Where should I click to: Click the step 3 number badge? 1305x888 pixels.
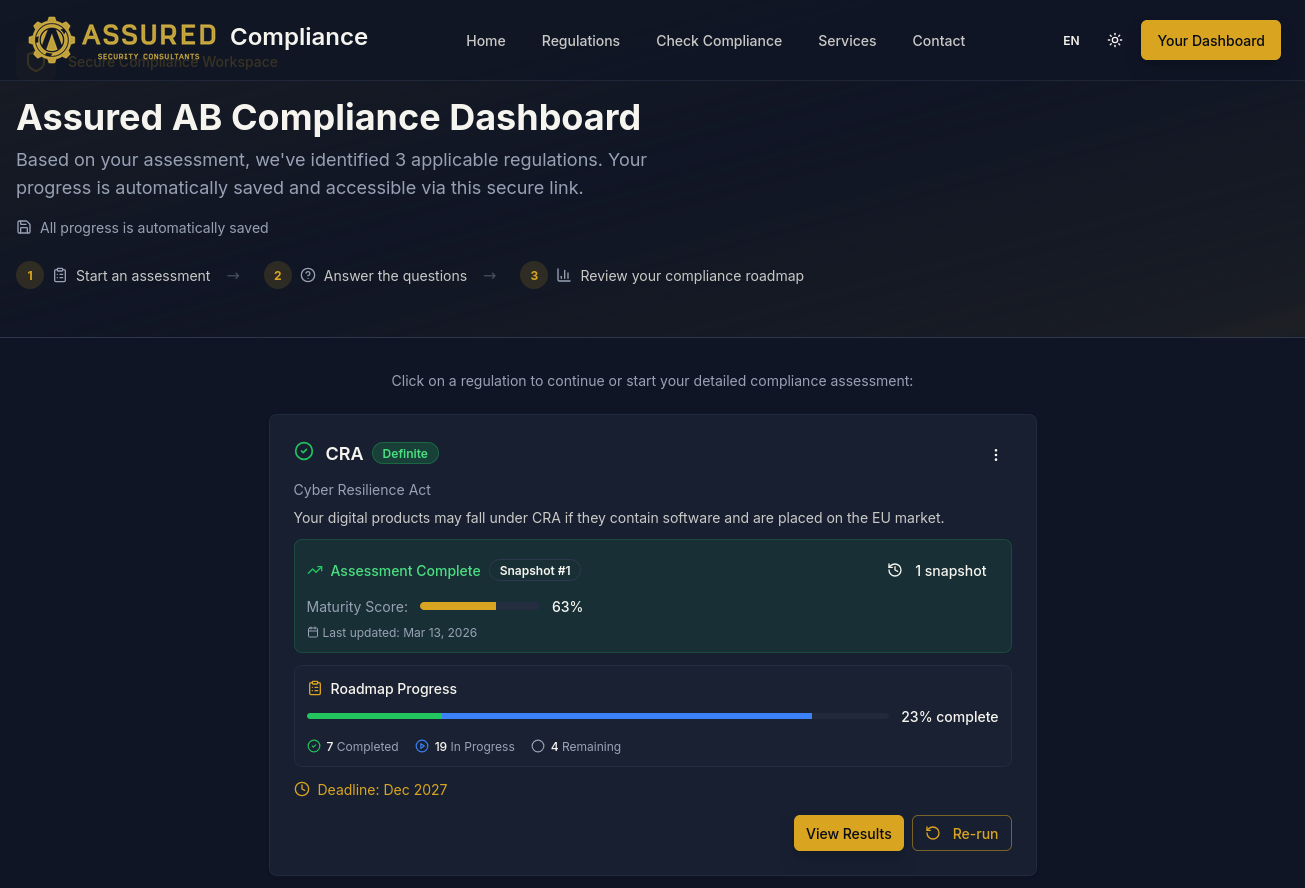[x=534, y=275]
